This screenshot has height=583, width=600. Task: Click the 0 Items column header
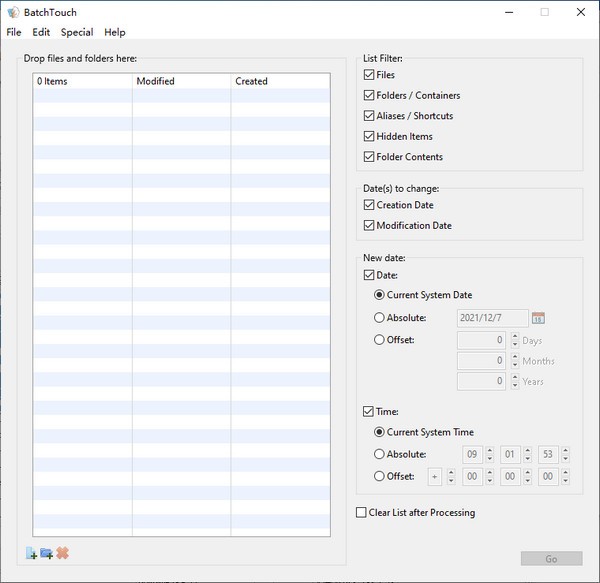pyautogui.click(x=83, y=81)
